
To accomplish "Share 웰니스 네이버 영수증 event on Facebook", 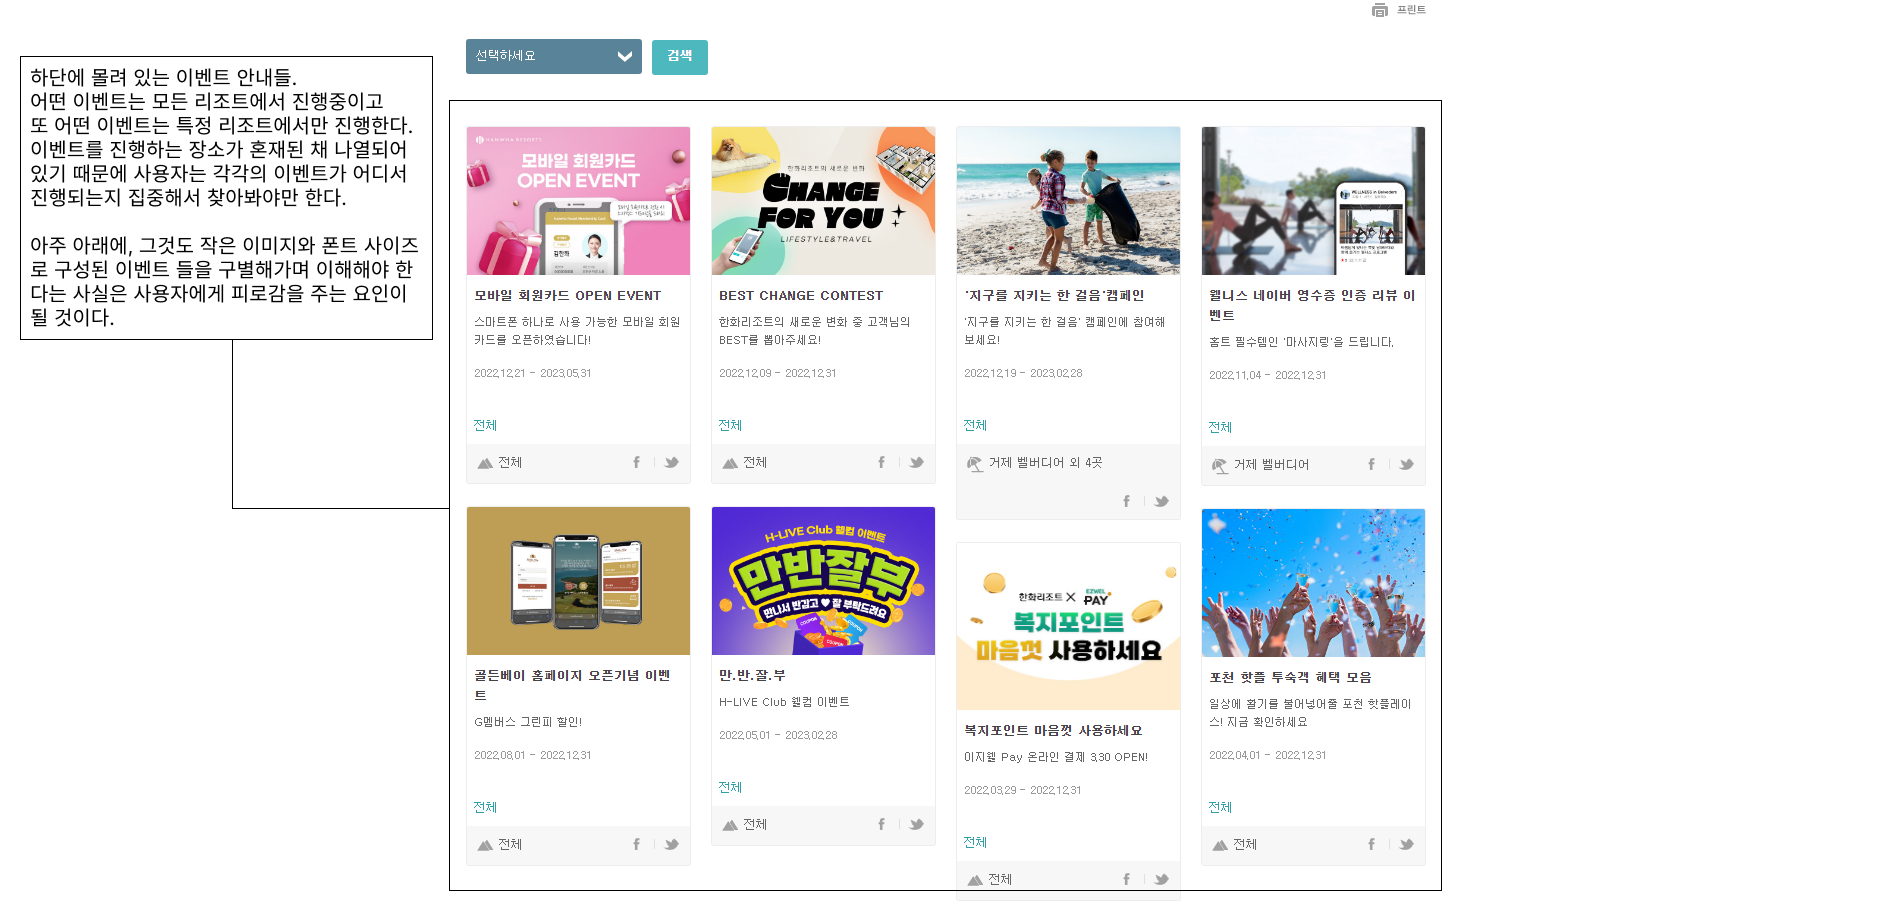I will point(1371,464).
